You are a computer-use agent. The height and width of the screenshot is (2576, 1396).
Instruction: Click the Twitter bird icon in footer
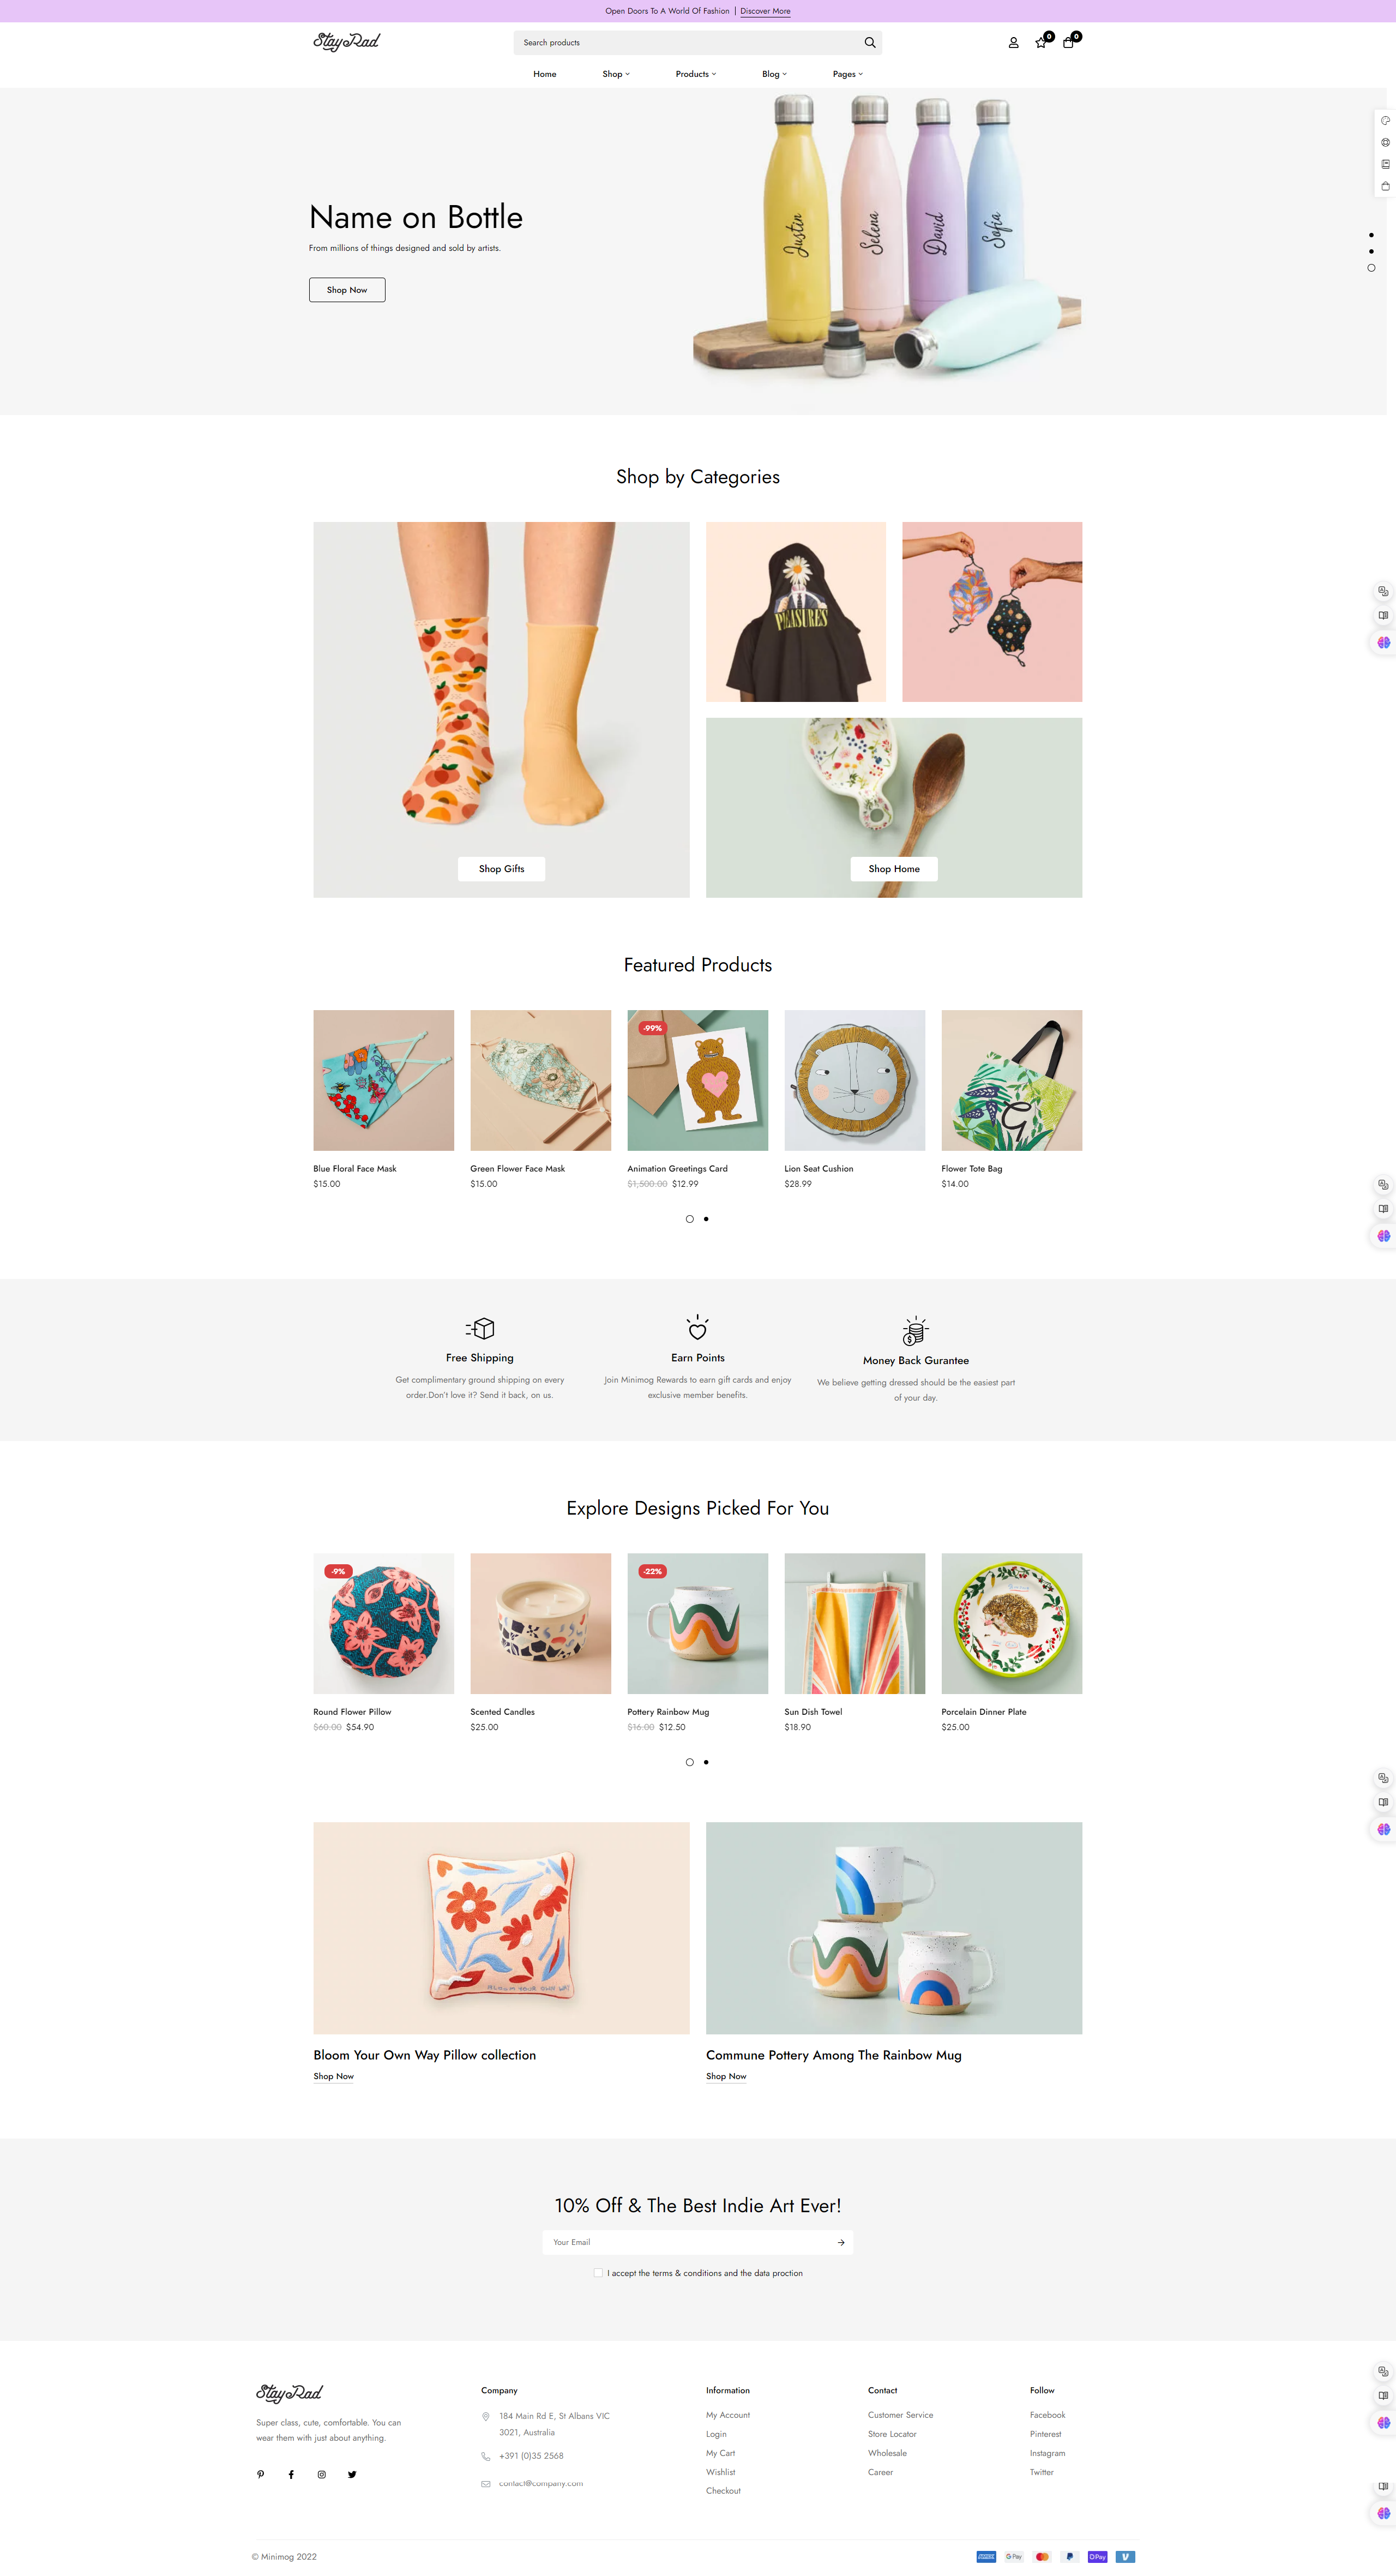[x=352, y=2474]
